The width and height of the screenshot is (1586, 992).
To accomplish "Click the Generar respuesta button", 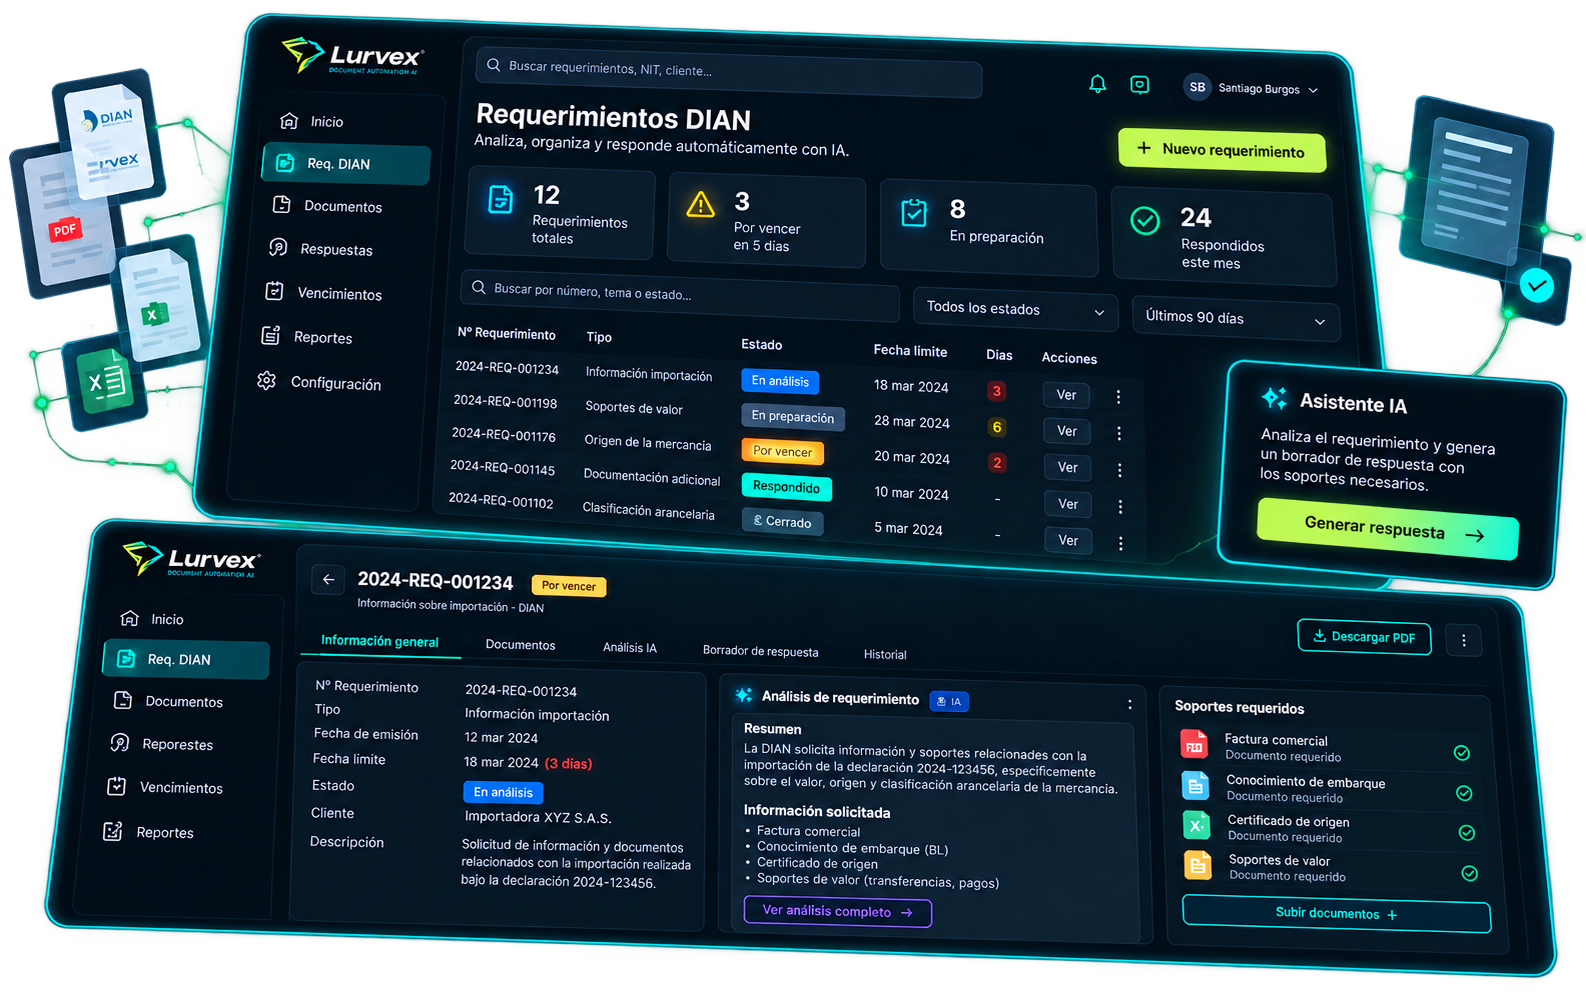I will tap(1387, 529).
